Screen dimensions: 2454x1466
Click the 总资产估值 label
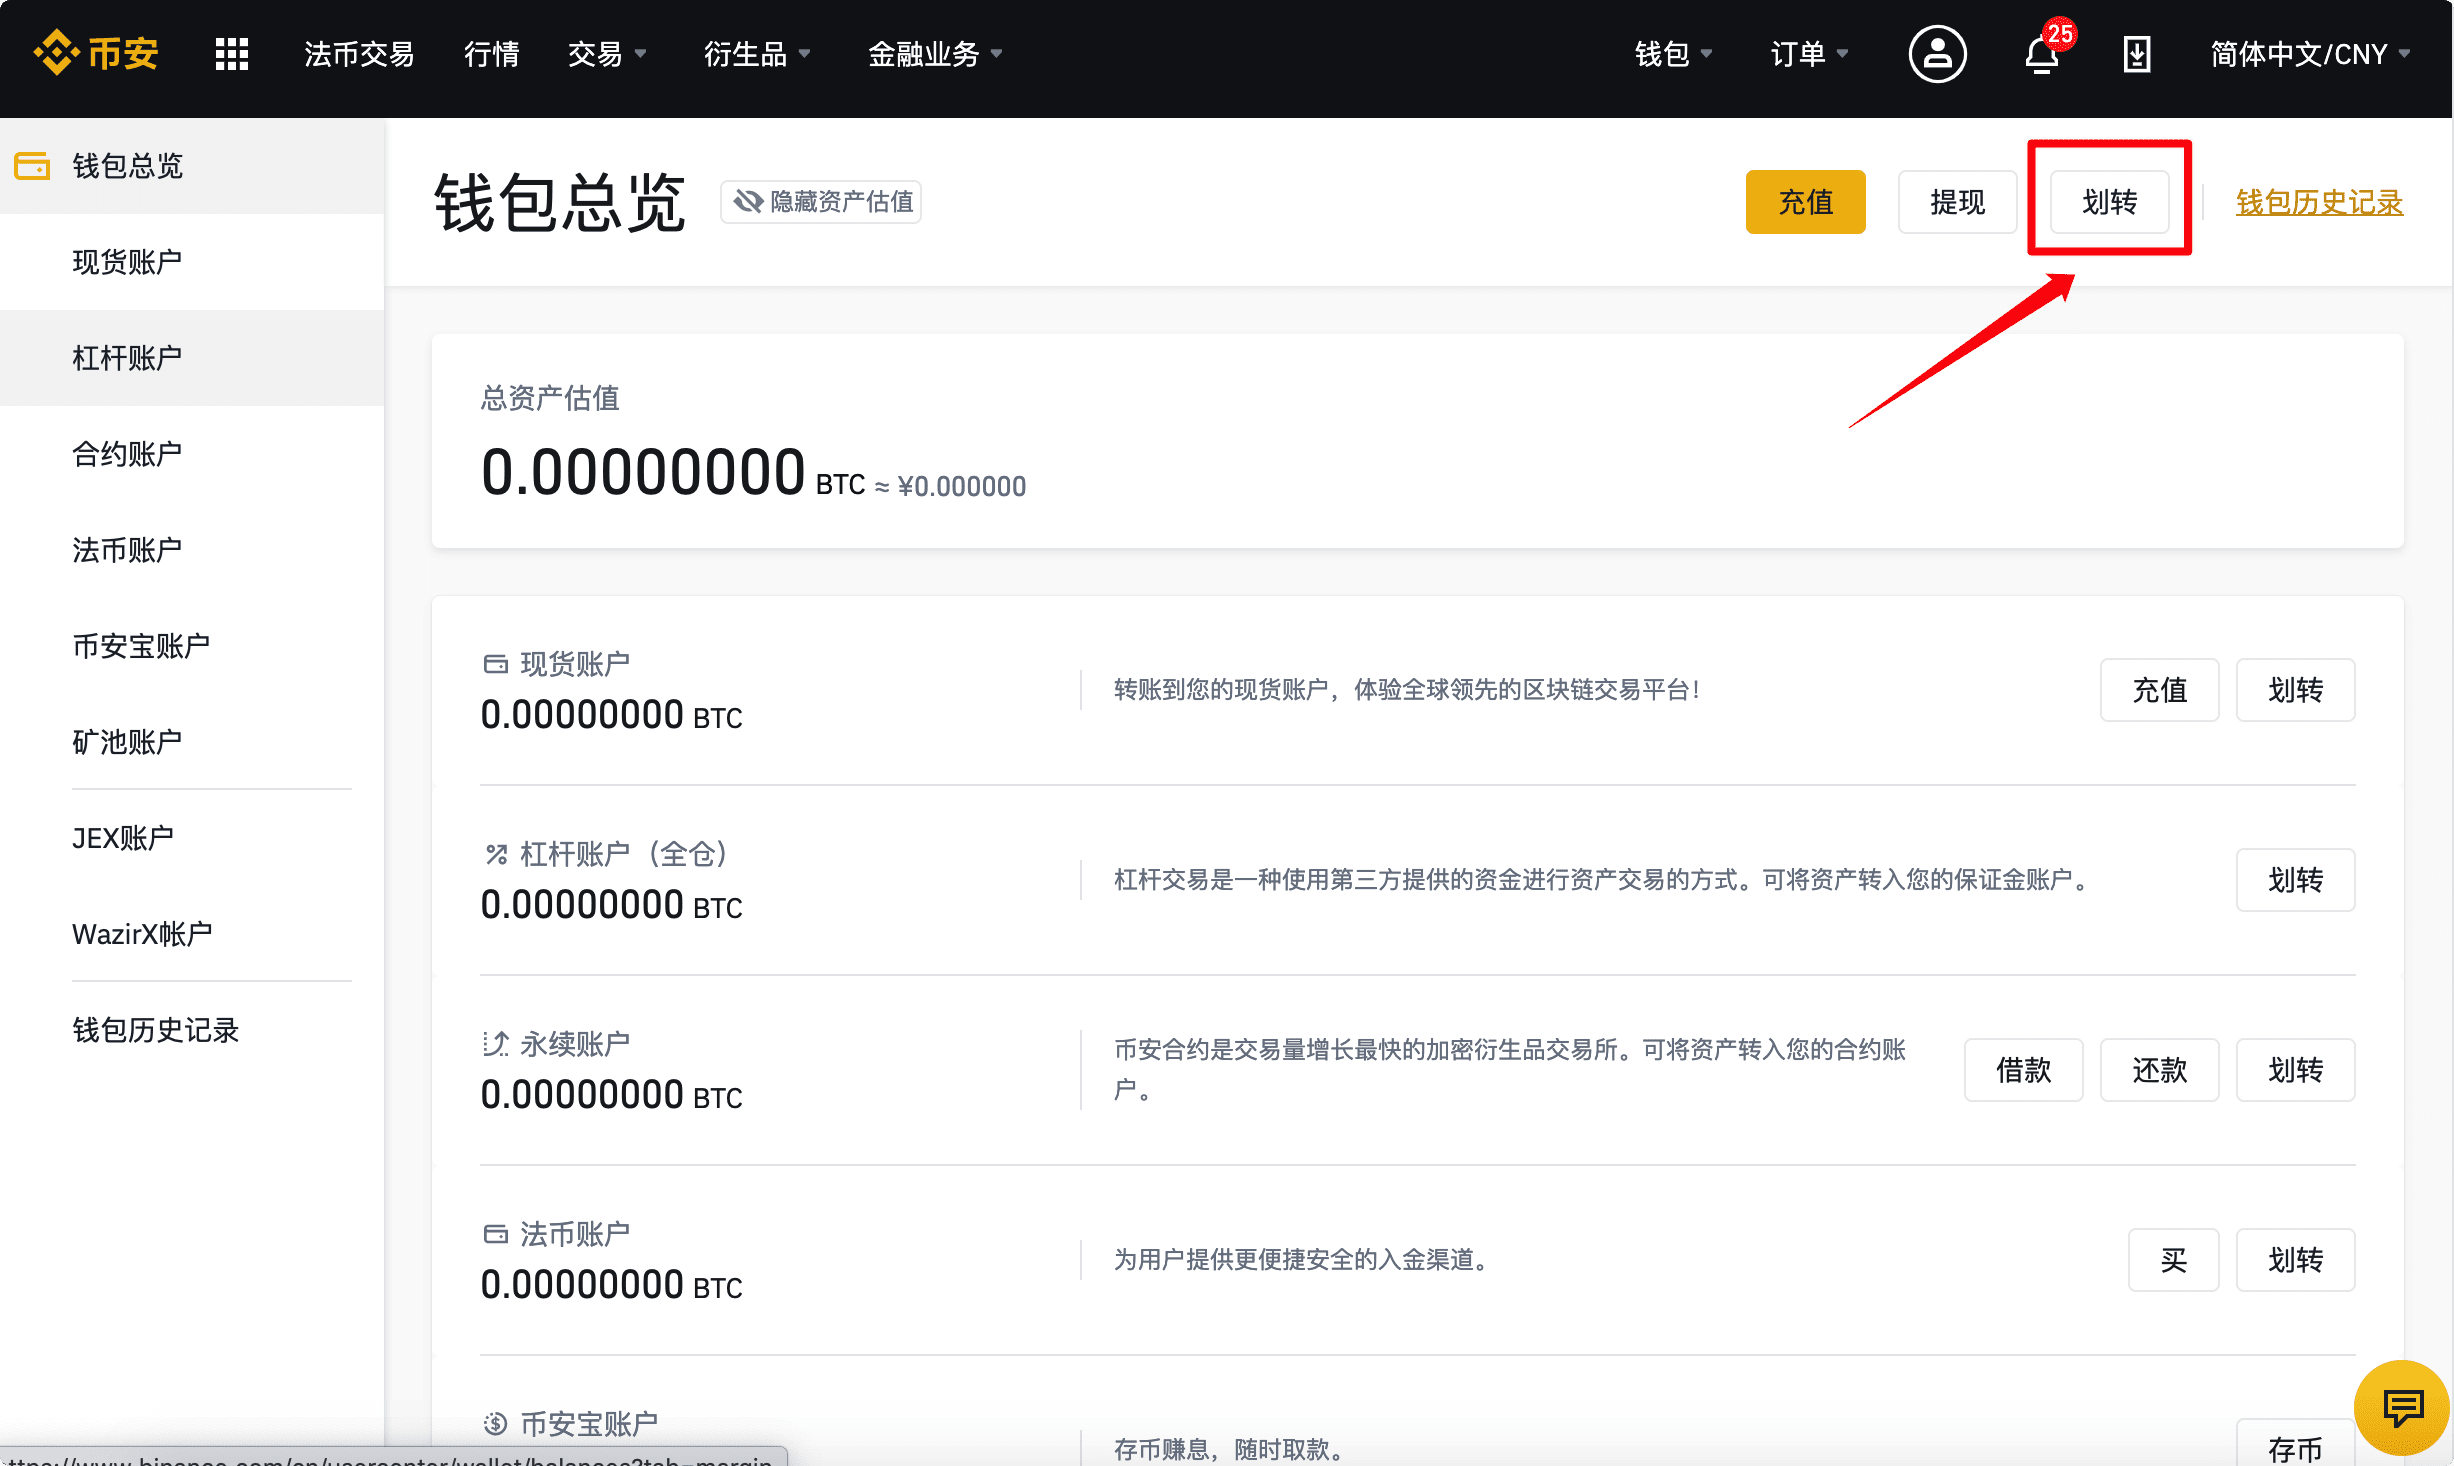click(x=550, y=398)
